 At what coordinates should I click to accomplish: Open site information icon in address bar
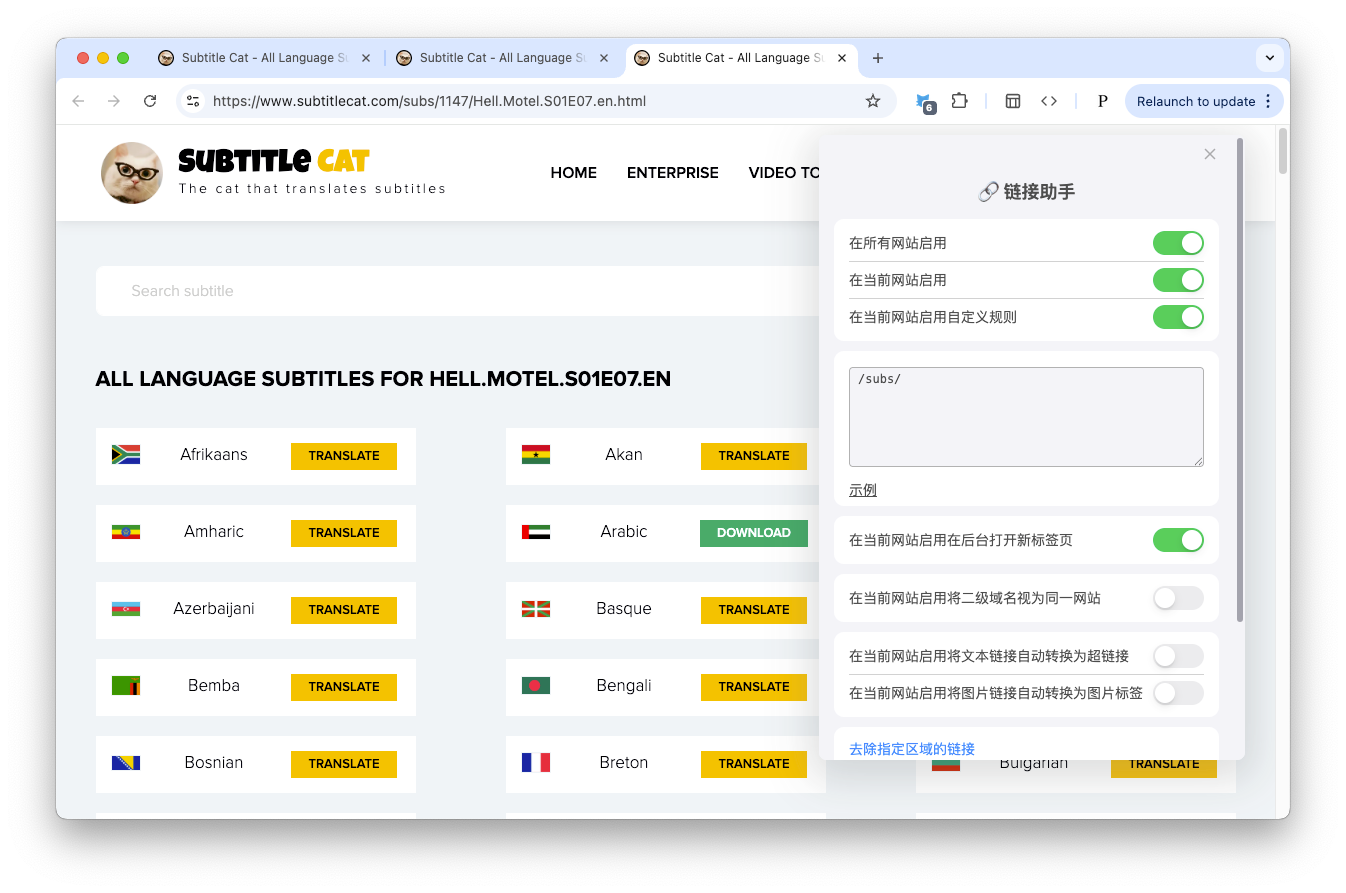[194, 101]
